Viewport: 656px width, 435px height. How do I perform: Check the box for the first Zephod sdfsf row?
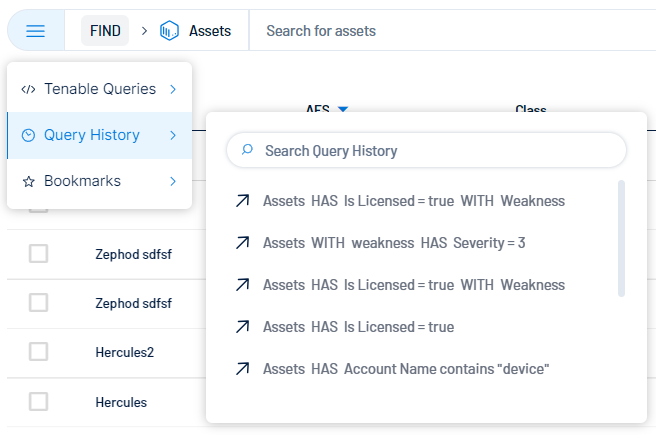click(x=38, y=254)
